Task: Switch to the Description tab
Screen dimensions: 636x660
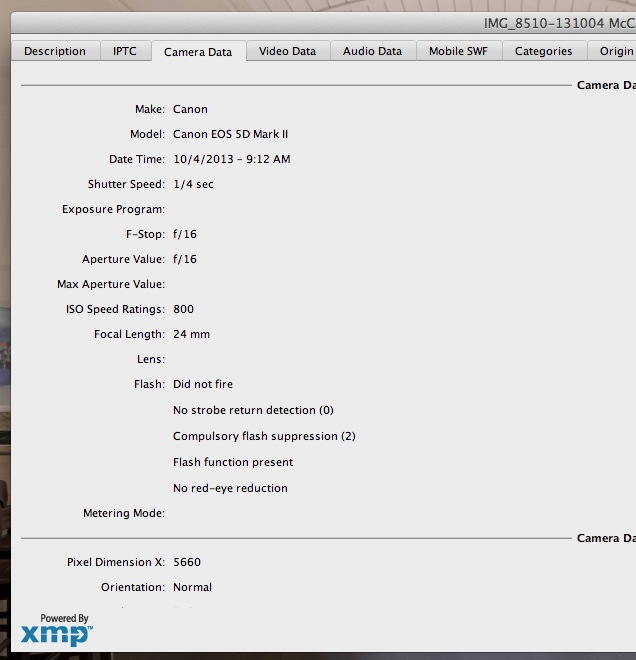Action: click(x=55, y=51)
